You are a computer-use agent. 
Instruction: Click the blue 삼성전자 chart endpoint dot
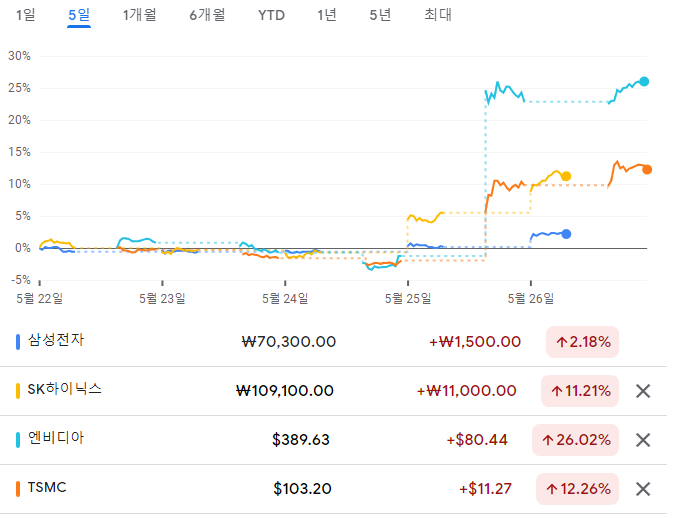coord(567,234)
